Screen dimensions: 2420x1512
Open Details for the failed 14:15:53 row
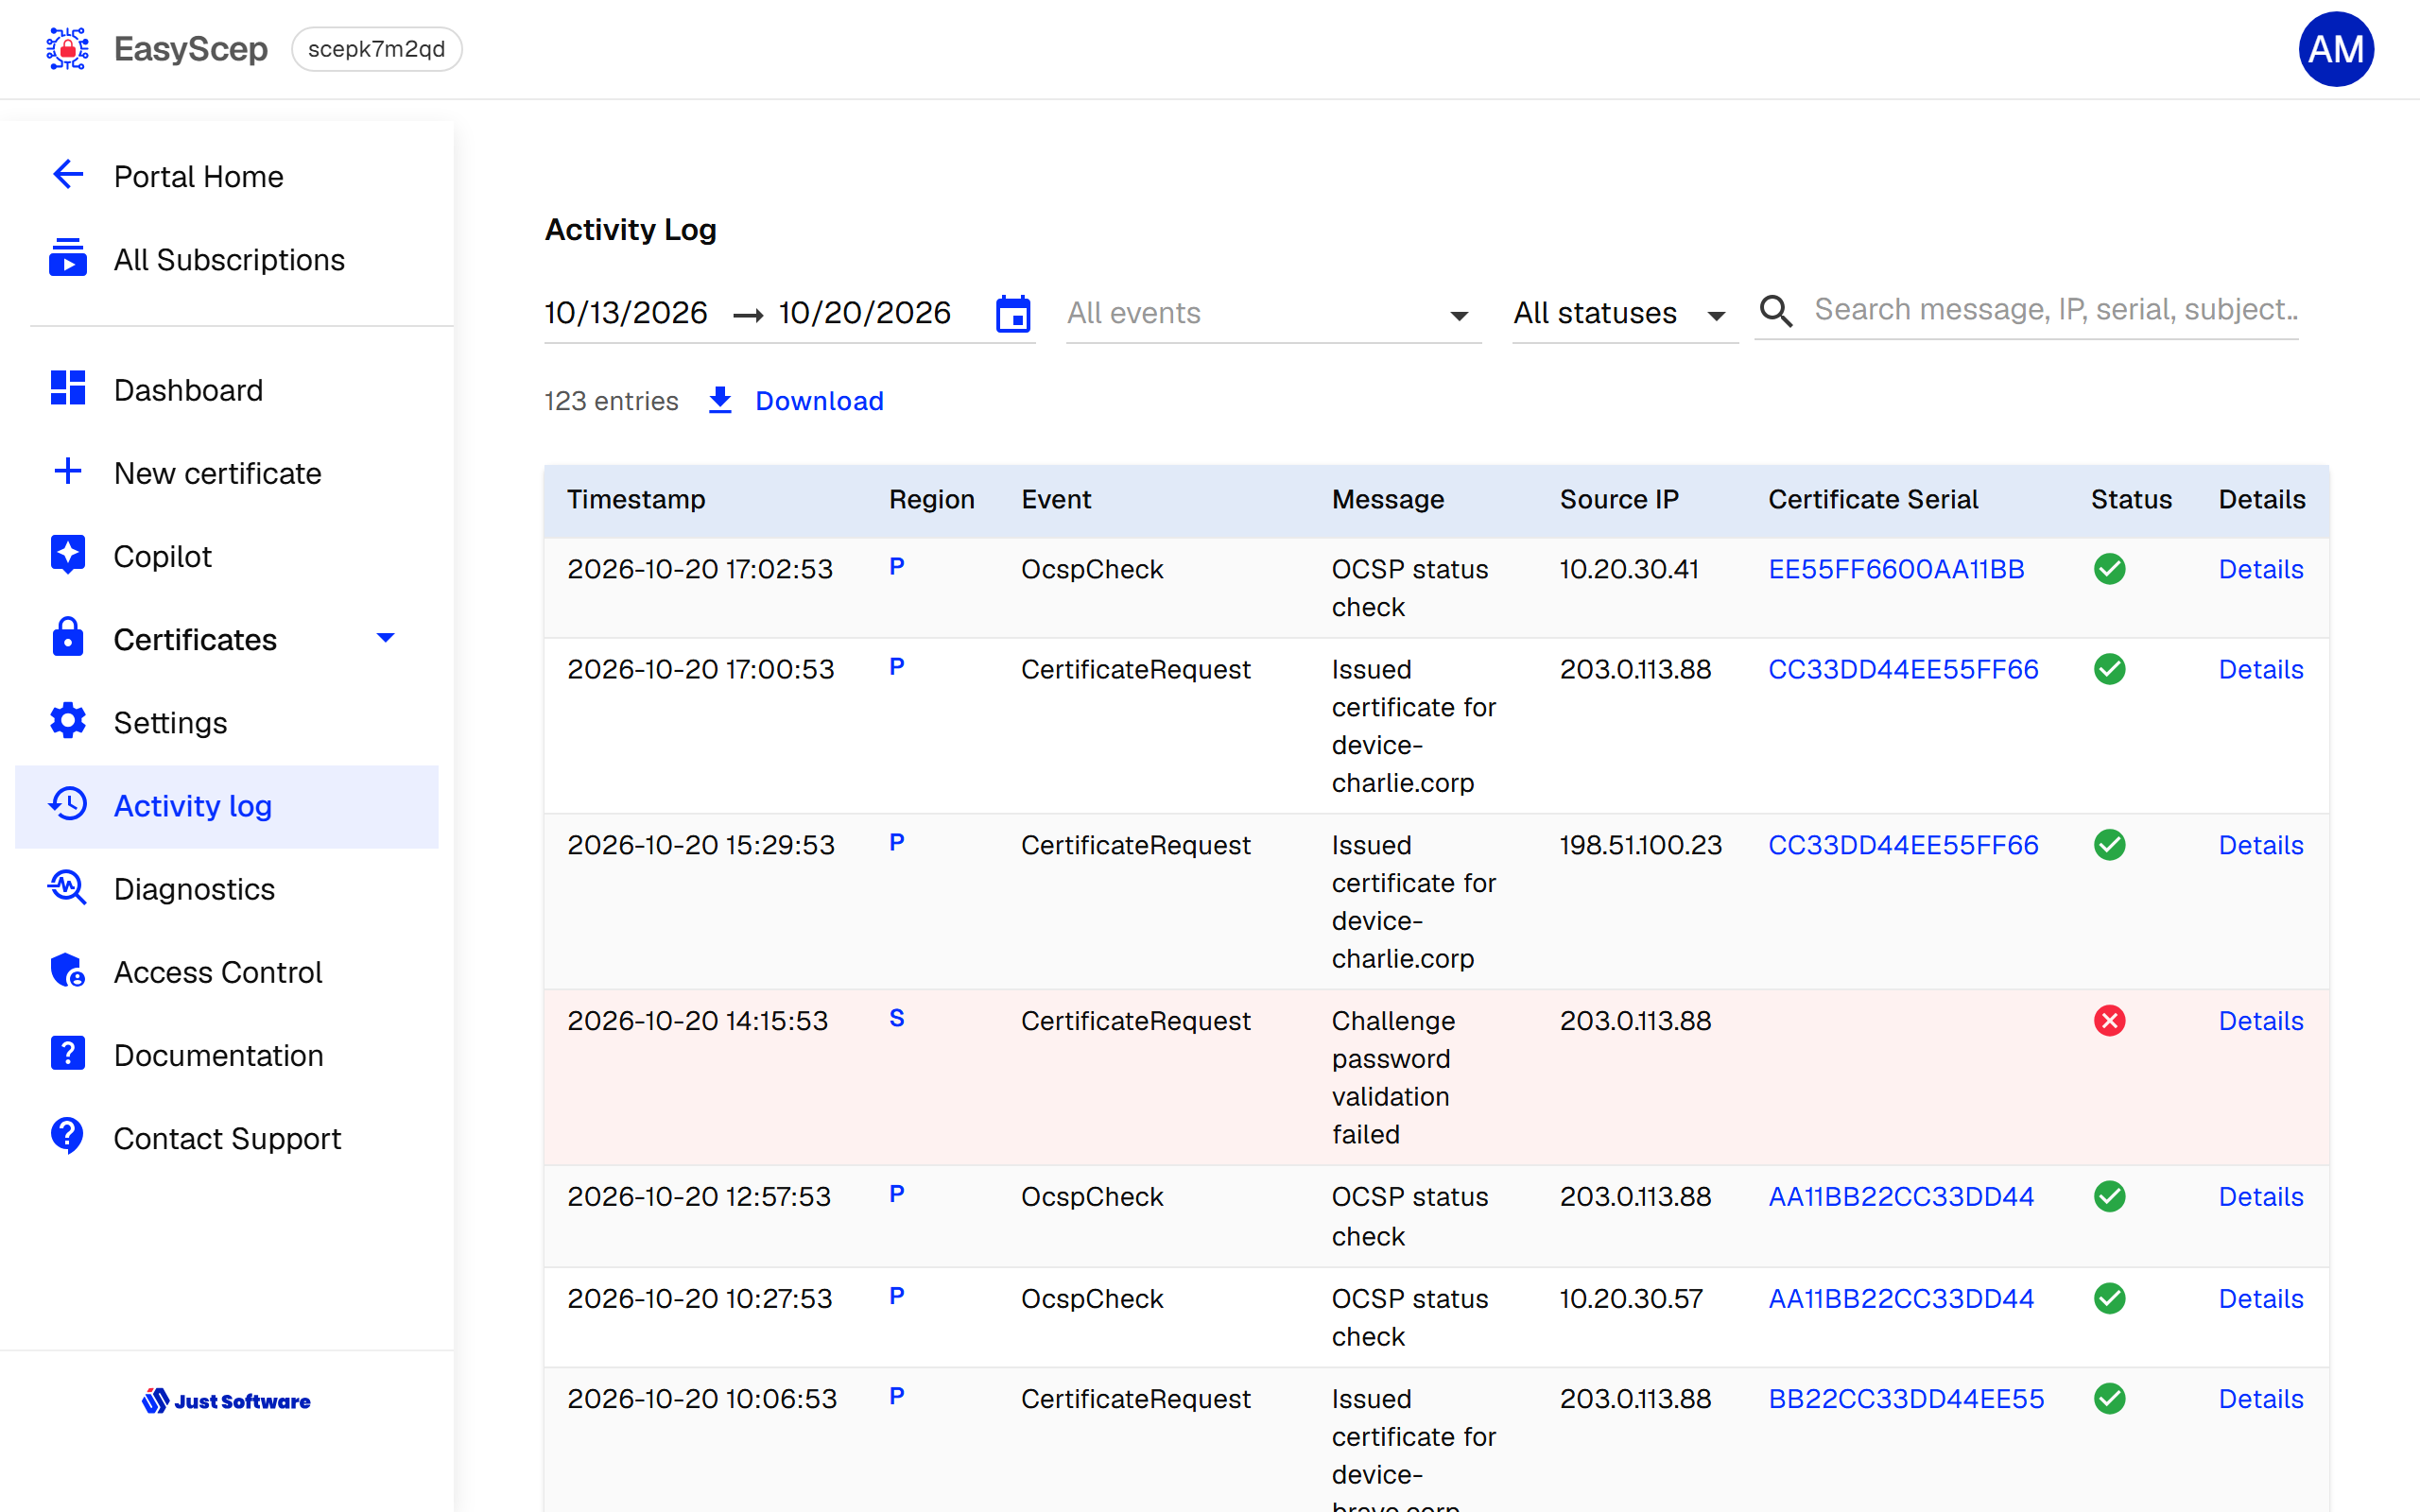point(2261,1021)
